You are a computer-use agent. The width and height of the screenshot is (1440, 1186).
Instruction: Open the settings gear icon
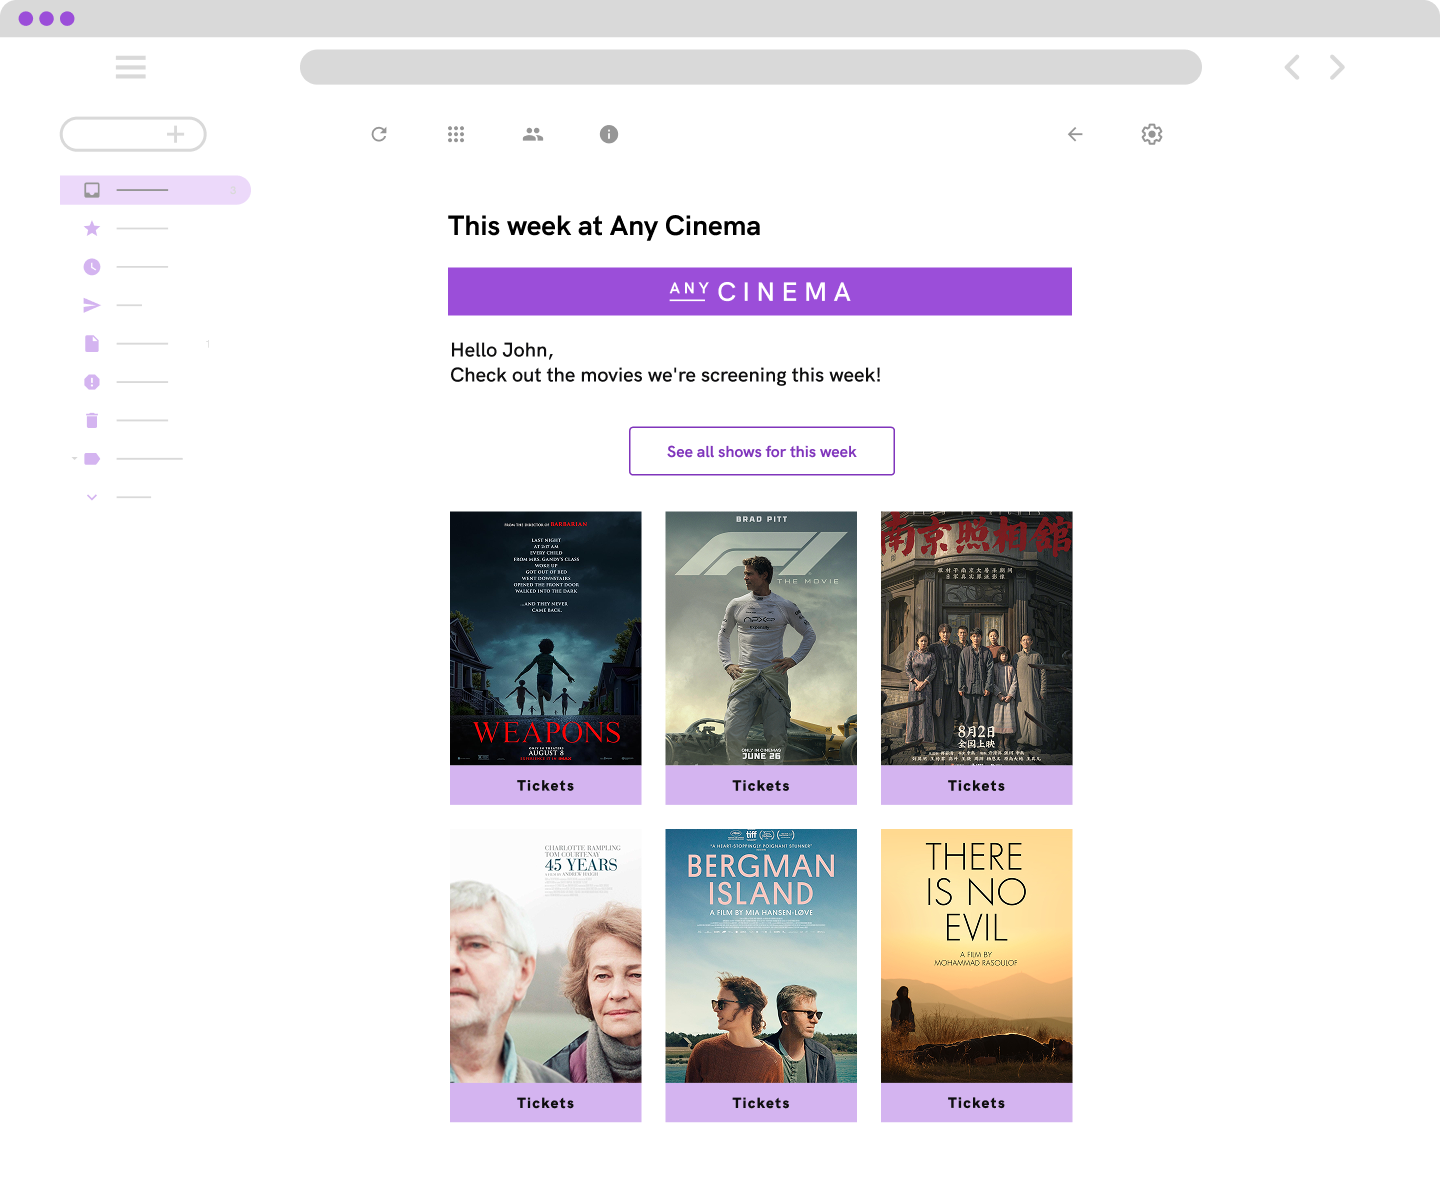(x=1152, y=134)
